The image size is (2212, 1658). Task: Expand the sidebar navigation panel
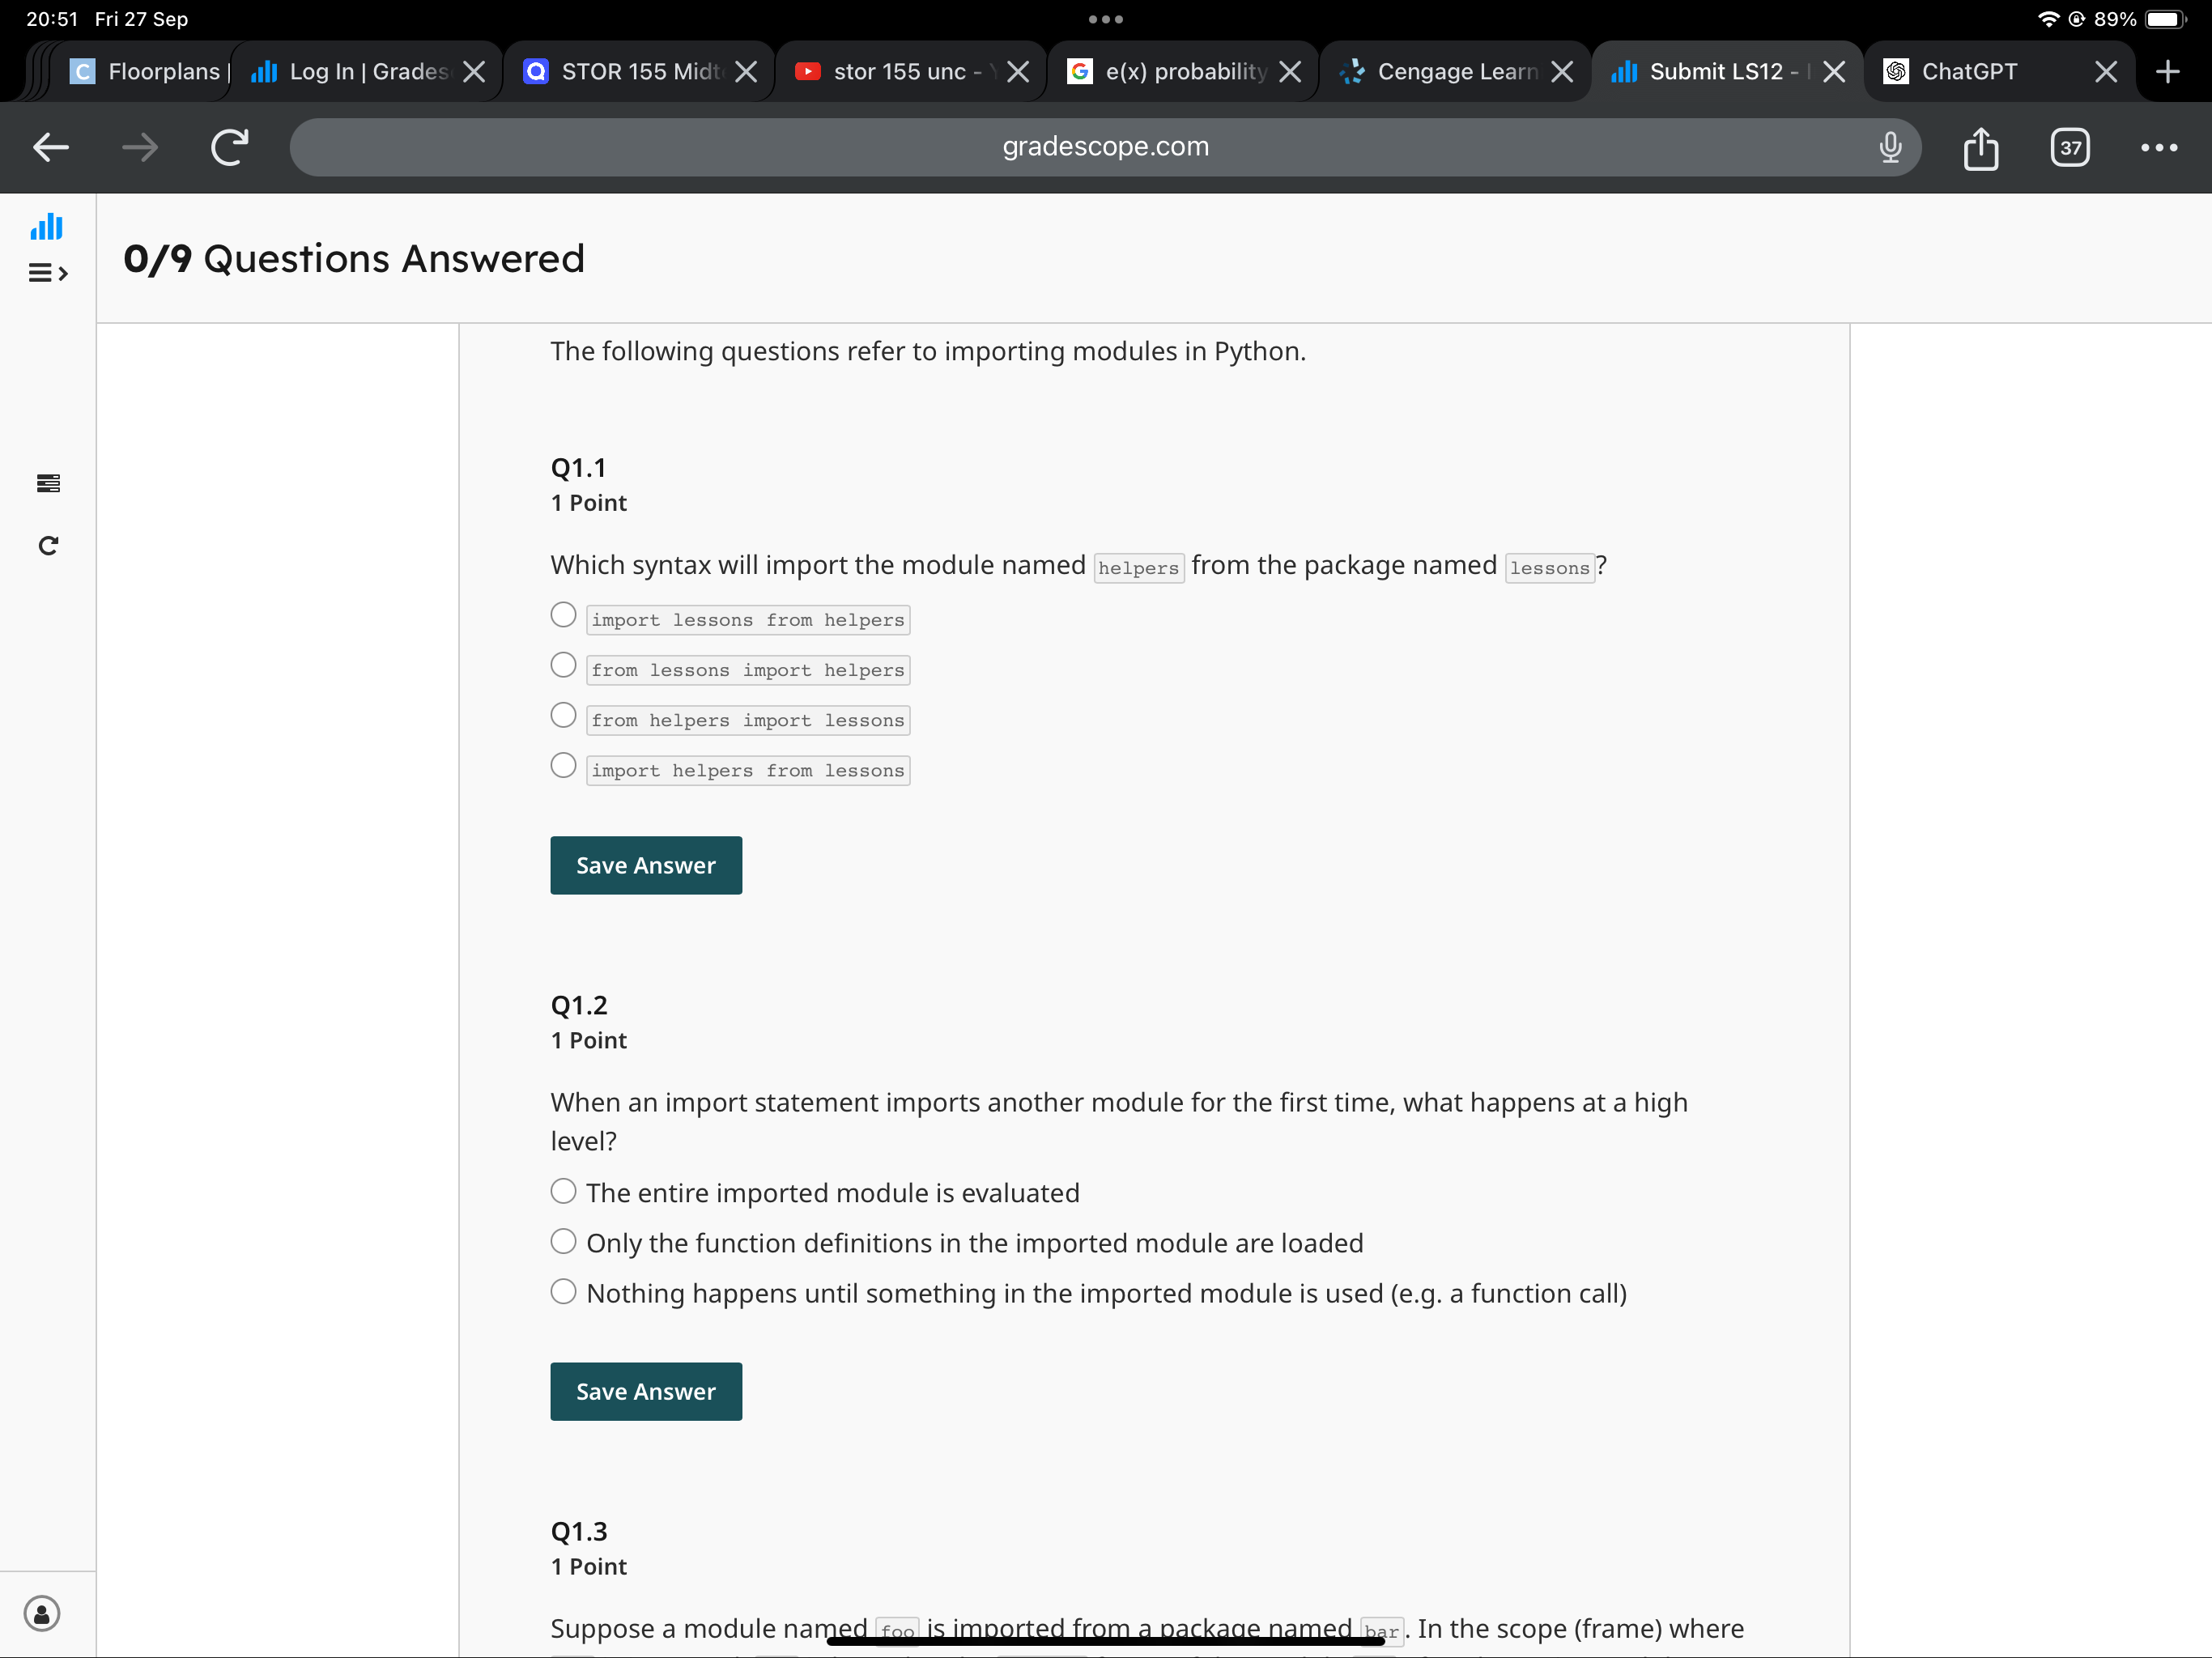(49, 273)
